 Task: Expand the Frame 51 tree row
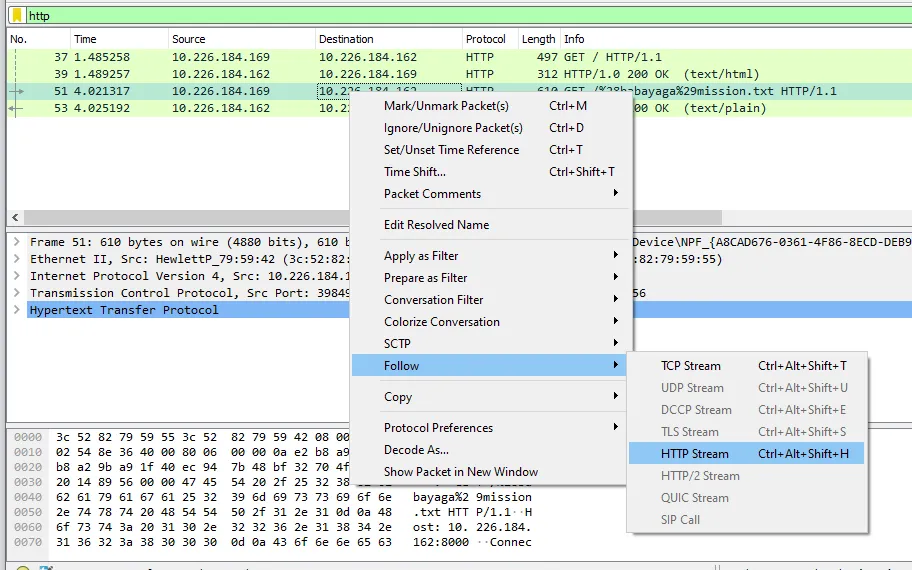pos(17,242)
